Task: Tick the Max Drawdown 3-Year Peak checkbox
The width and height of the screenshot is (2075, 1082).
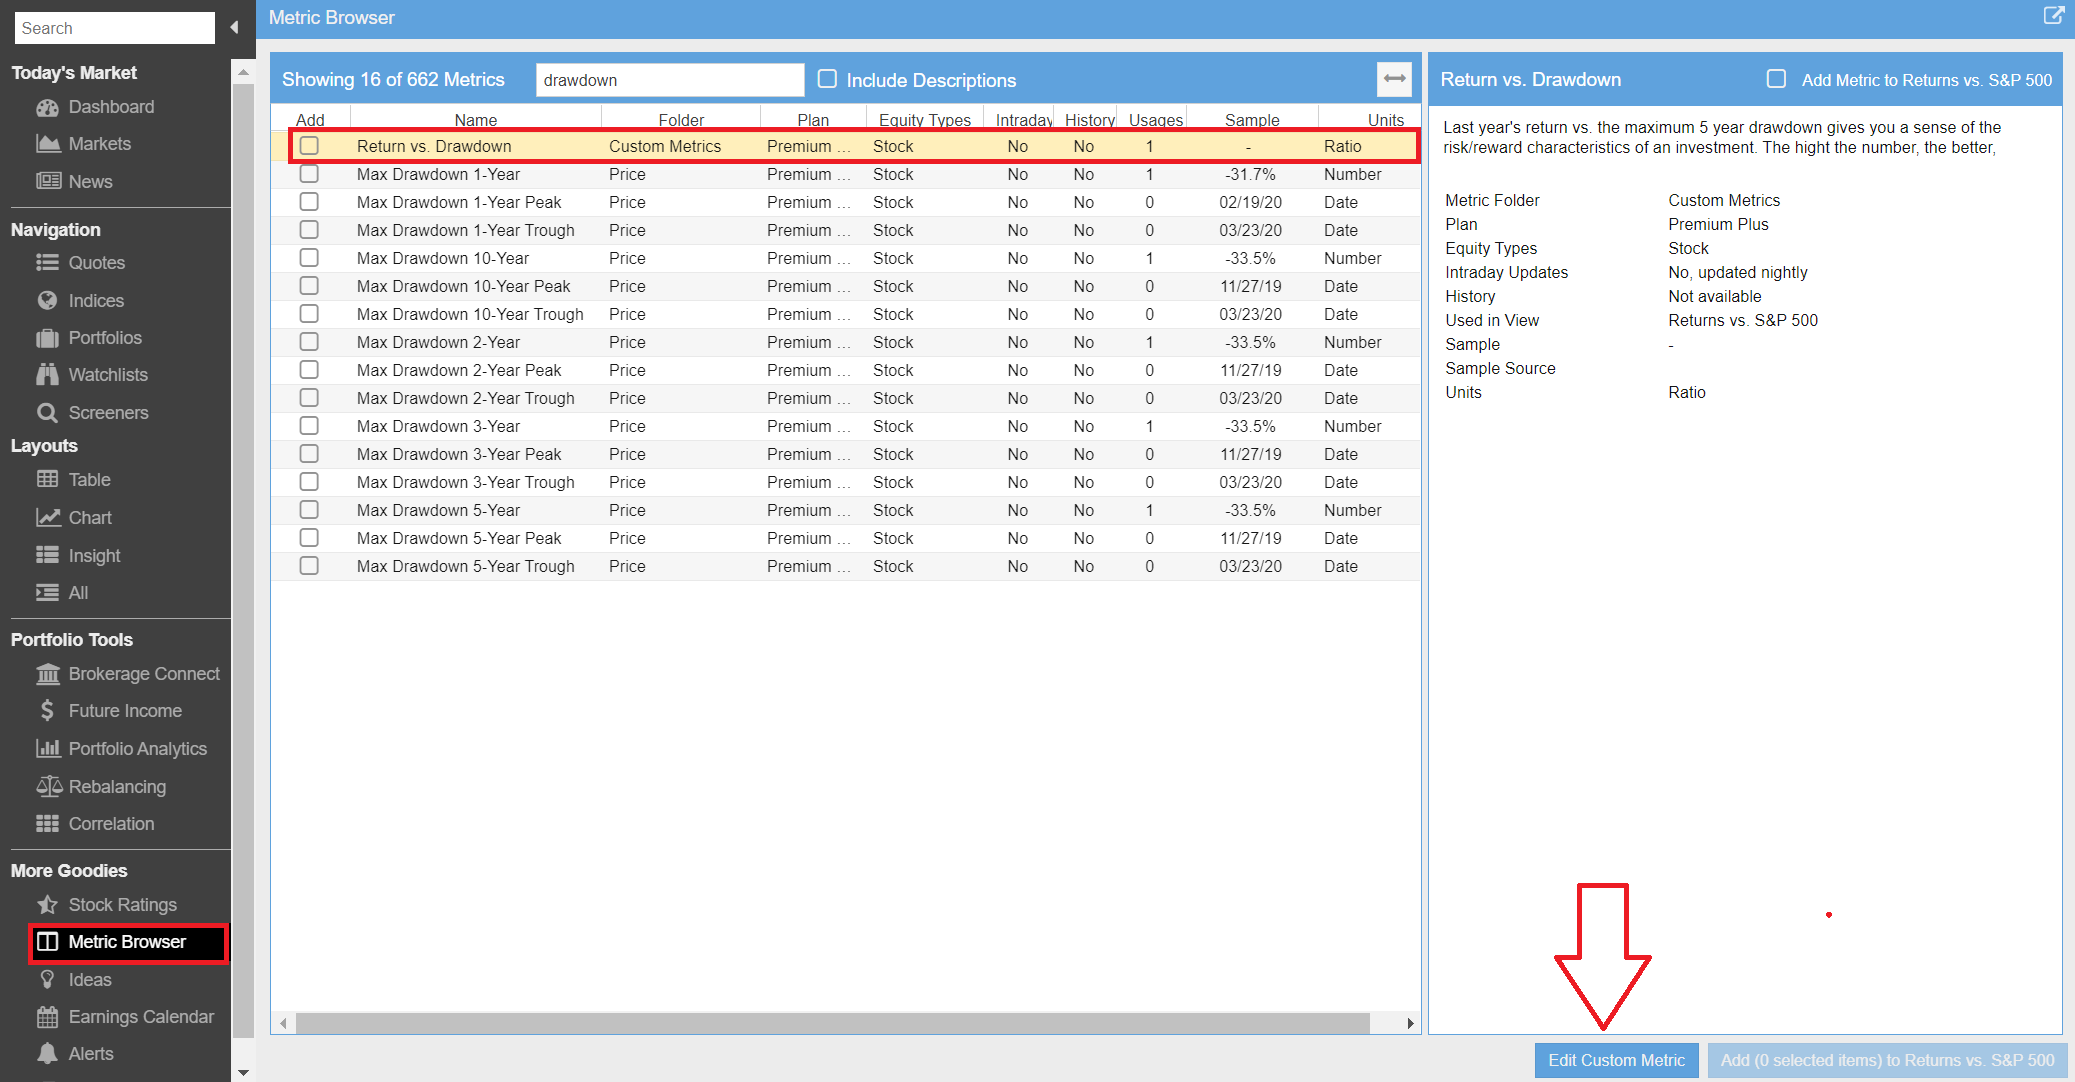Action: coord(309,454)
